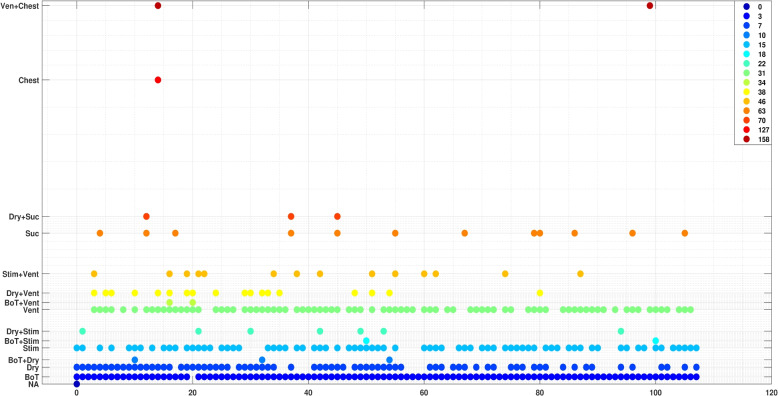Click the x-axis tick label 20

click(192, 392)
